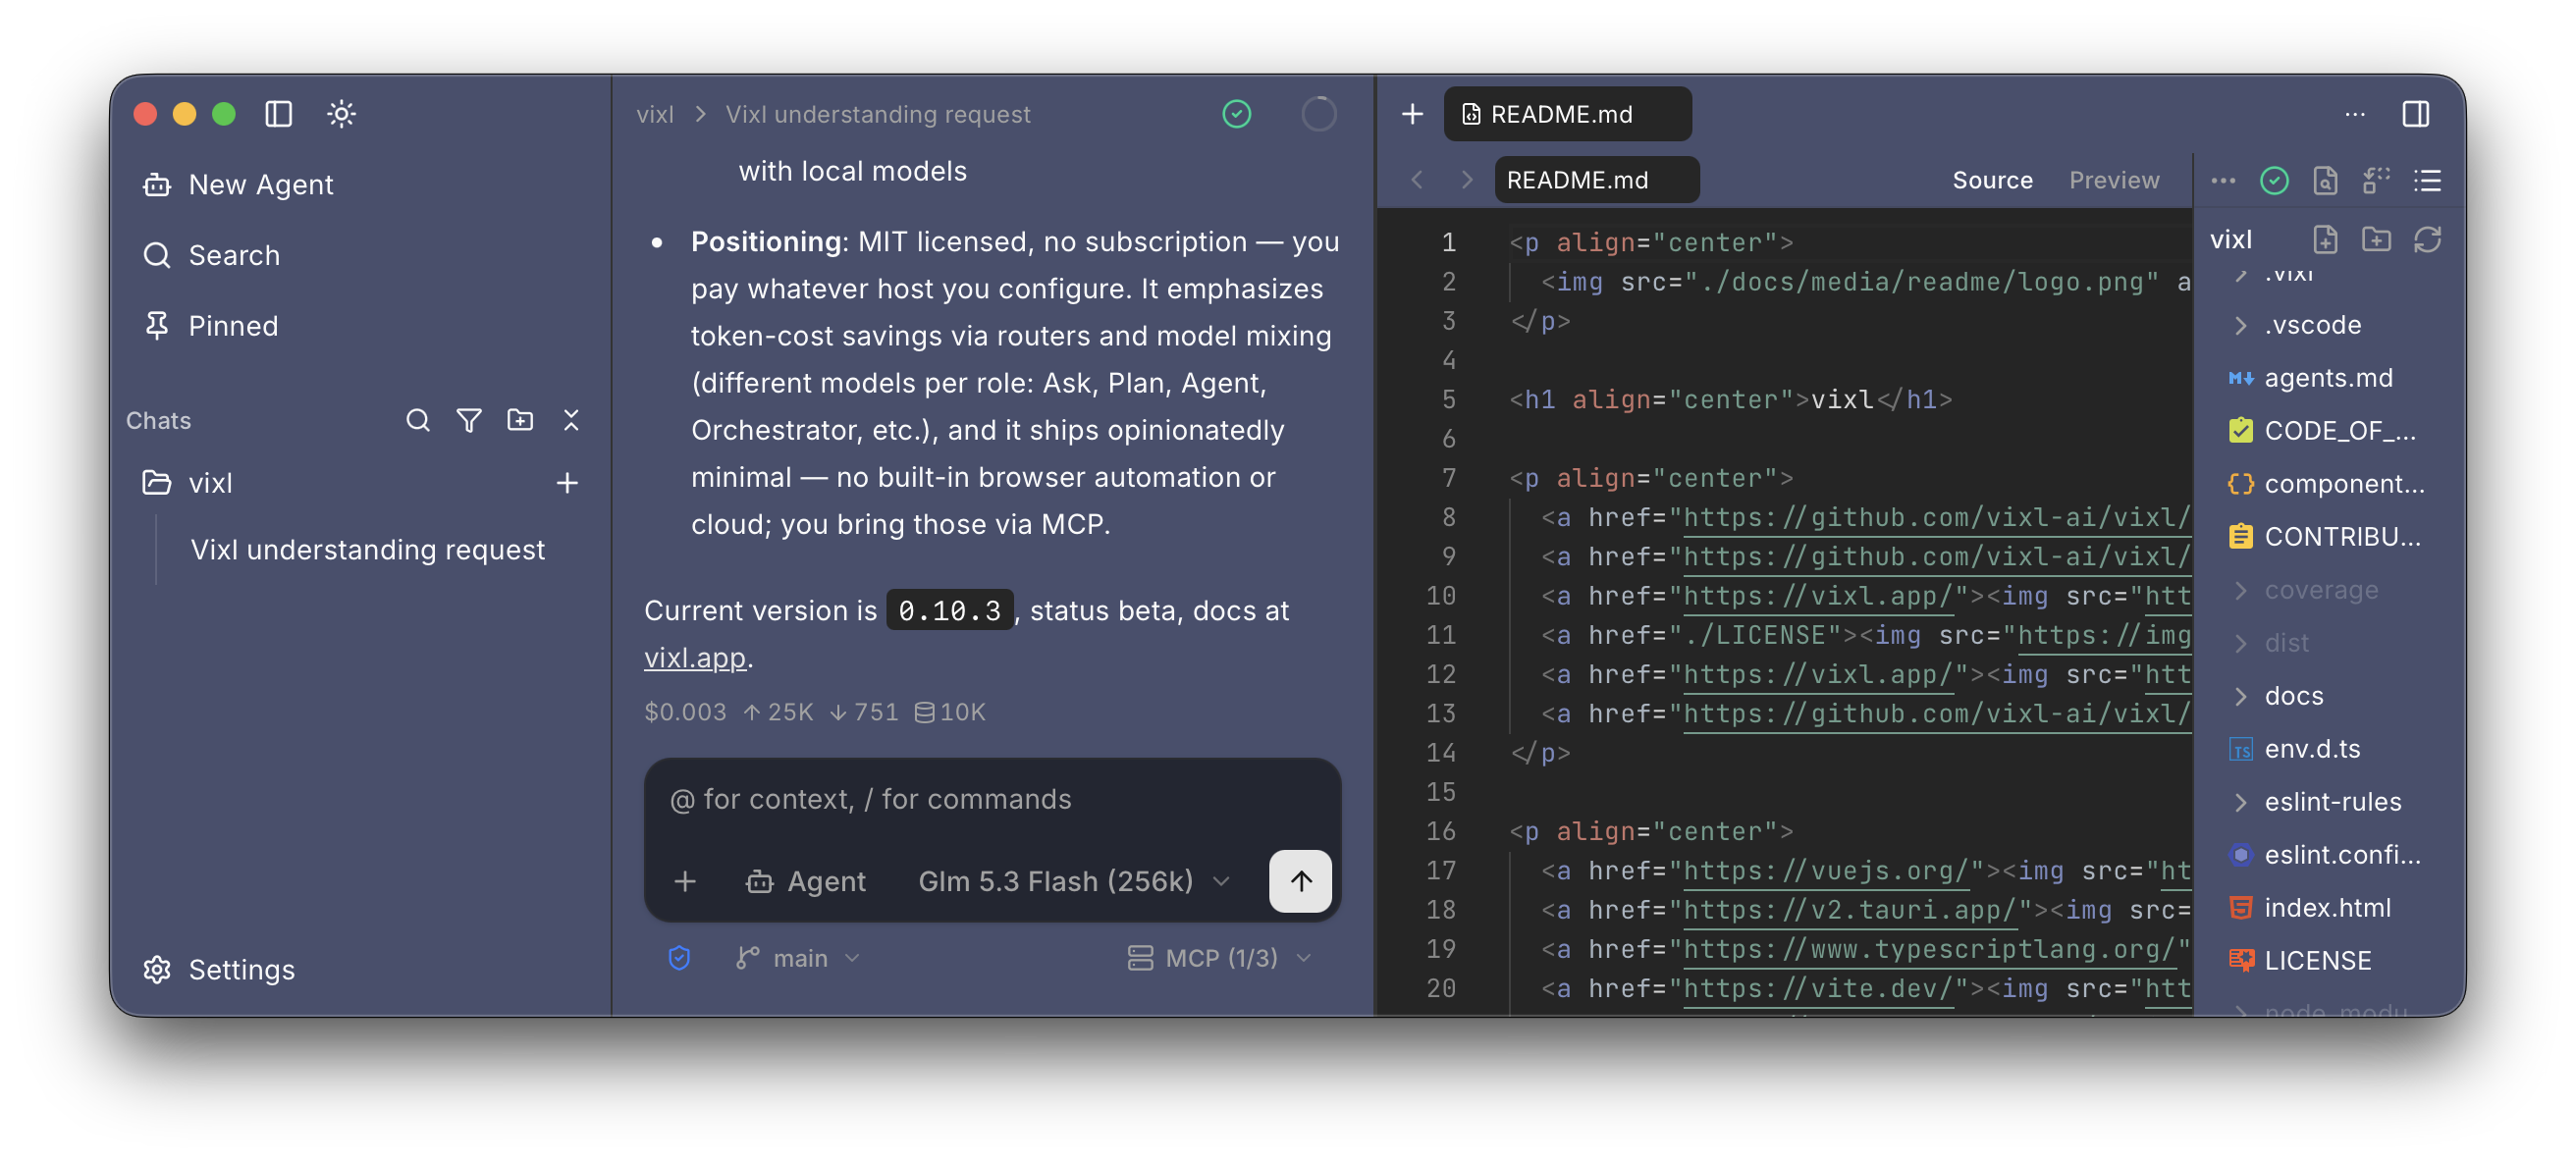Open editor more options ellipsis
This screenshot has width=2576, height=1162.
(x=2355, y=114)
